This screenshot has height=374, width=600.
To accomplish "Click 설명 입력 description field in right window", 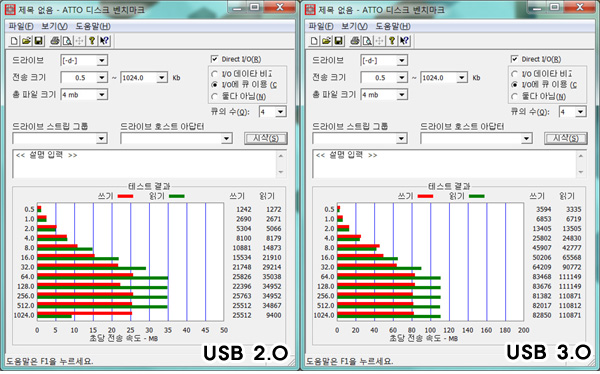I will [x=443, y=164].
